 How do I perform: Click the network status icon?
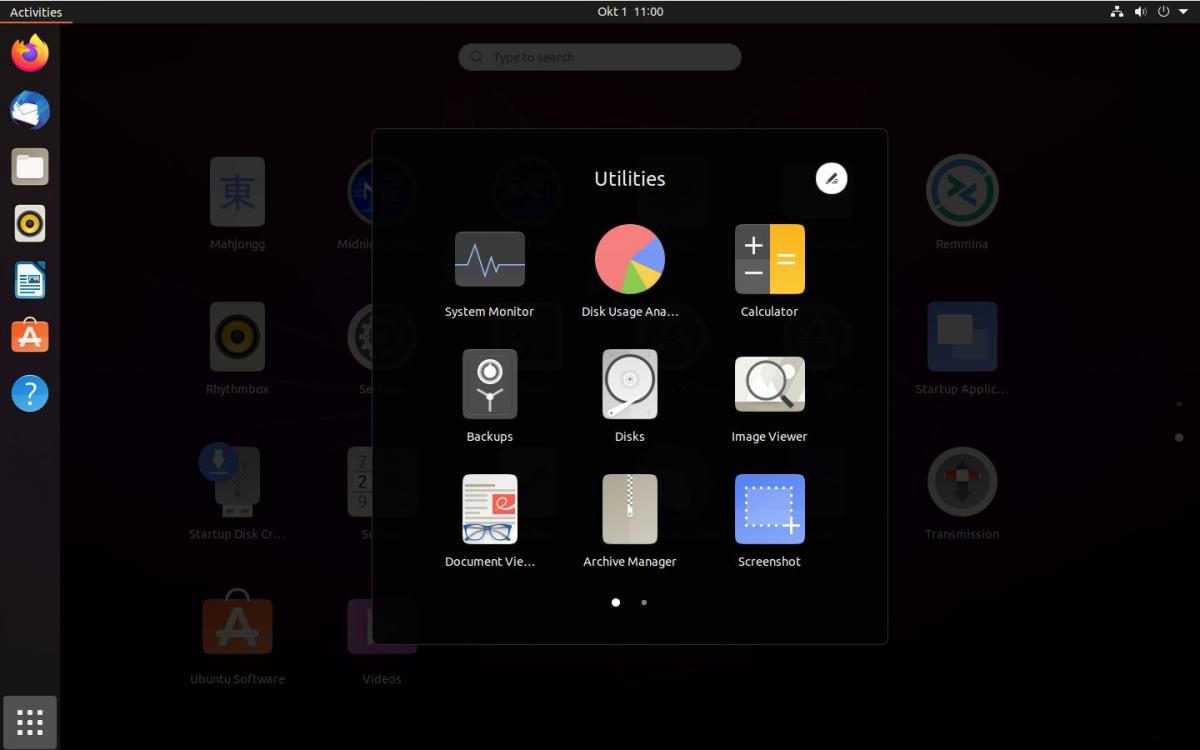tap(1117, 12)
